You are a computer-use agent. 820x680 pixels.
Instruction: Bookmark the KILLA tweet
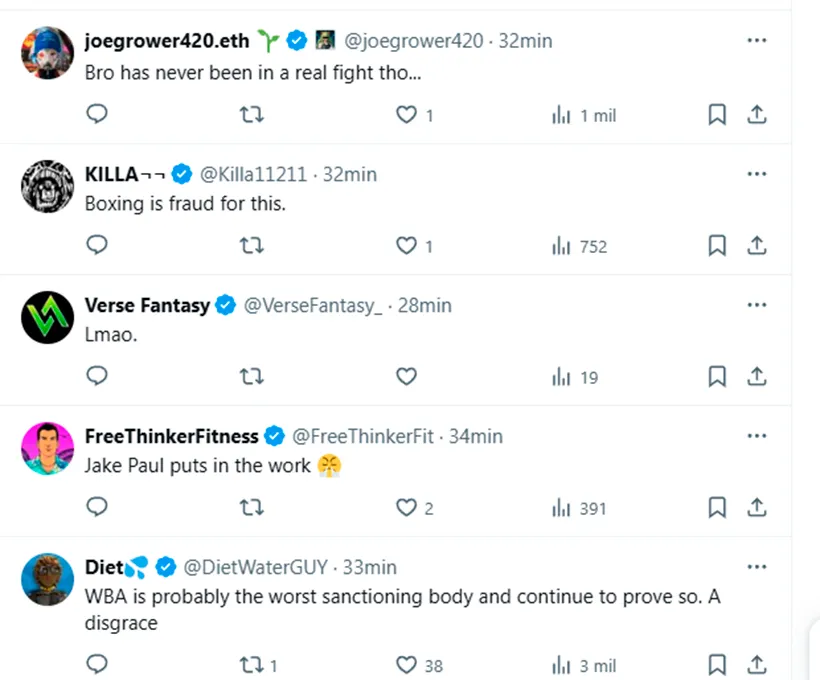[x=717, y=246]
